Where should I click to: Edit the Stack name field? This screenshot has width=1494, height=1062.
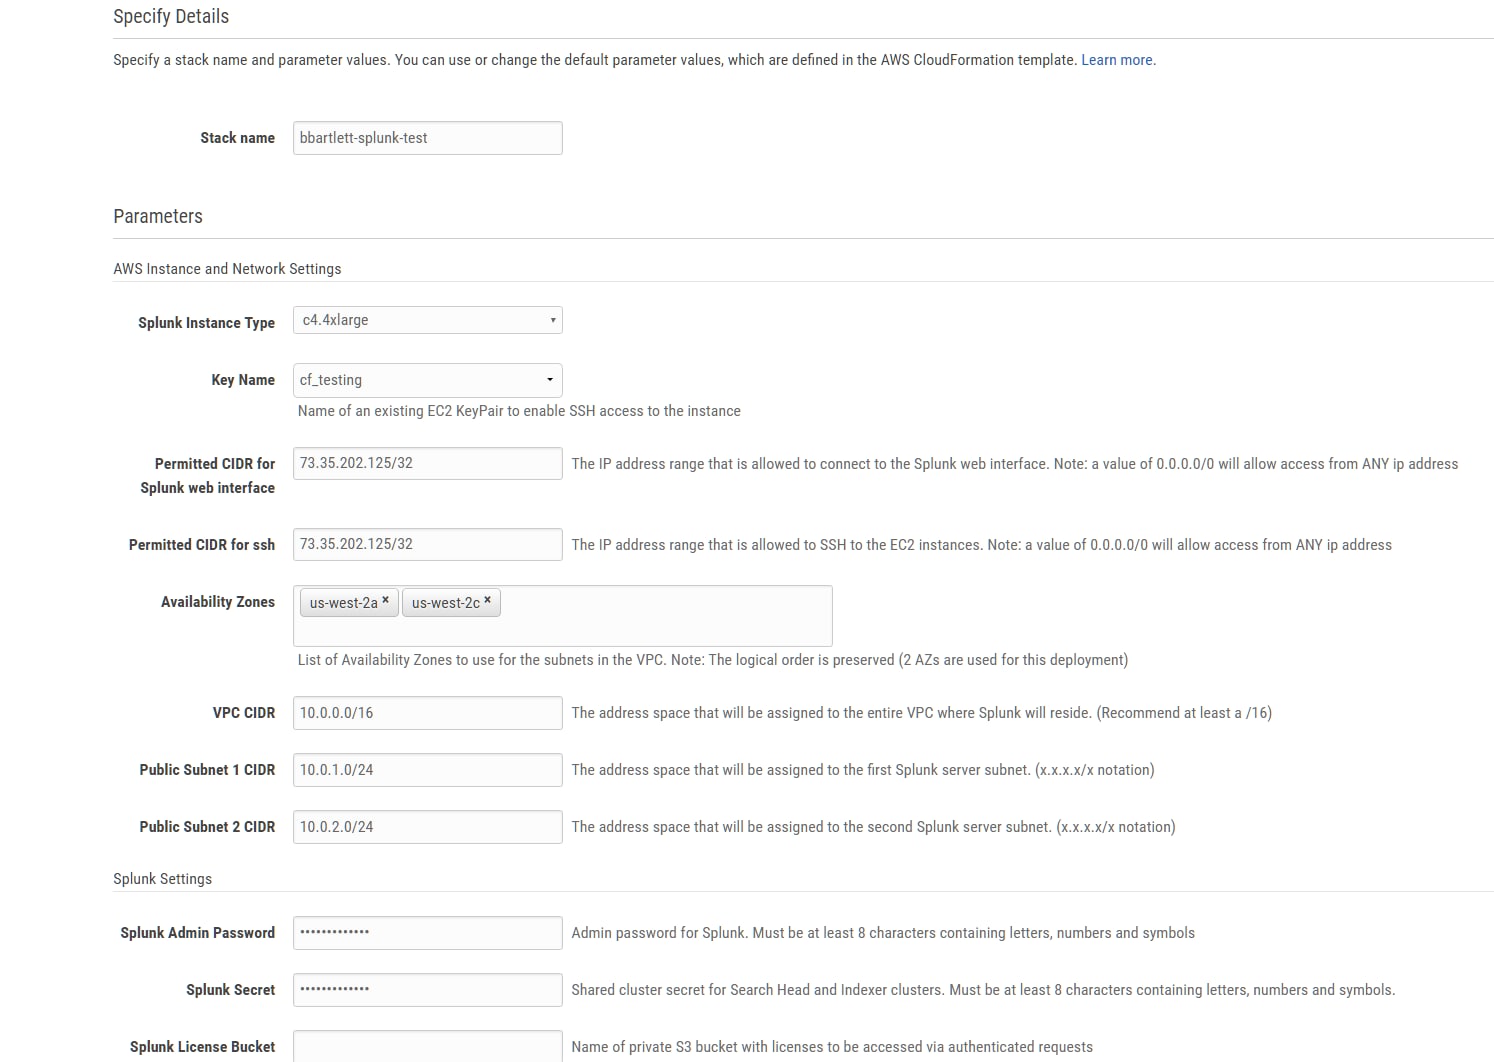point(428,138)
